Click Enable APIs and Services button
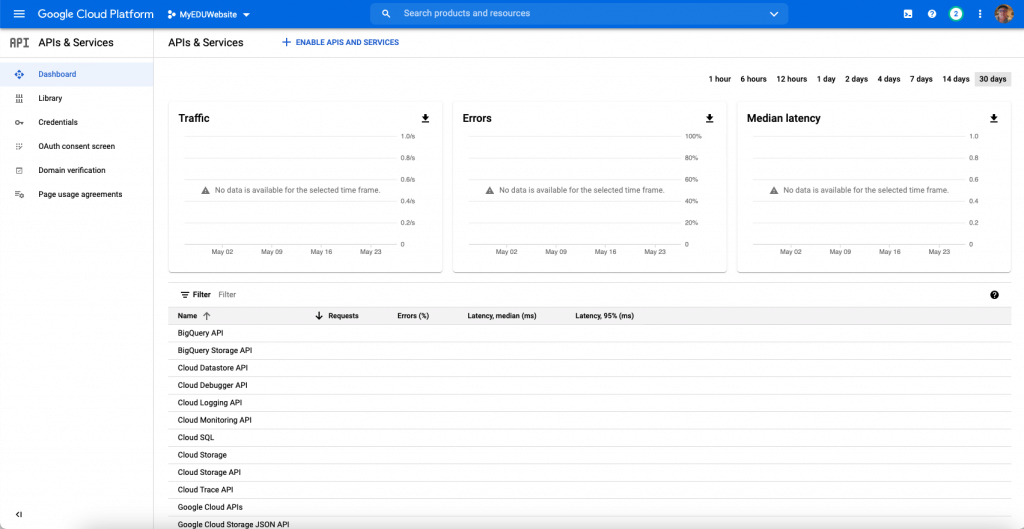1024x529 pixels. (340, 42)
